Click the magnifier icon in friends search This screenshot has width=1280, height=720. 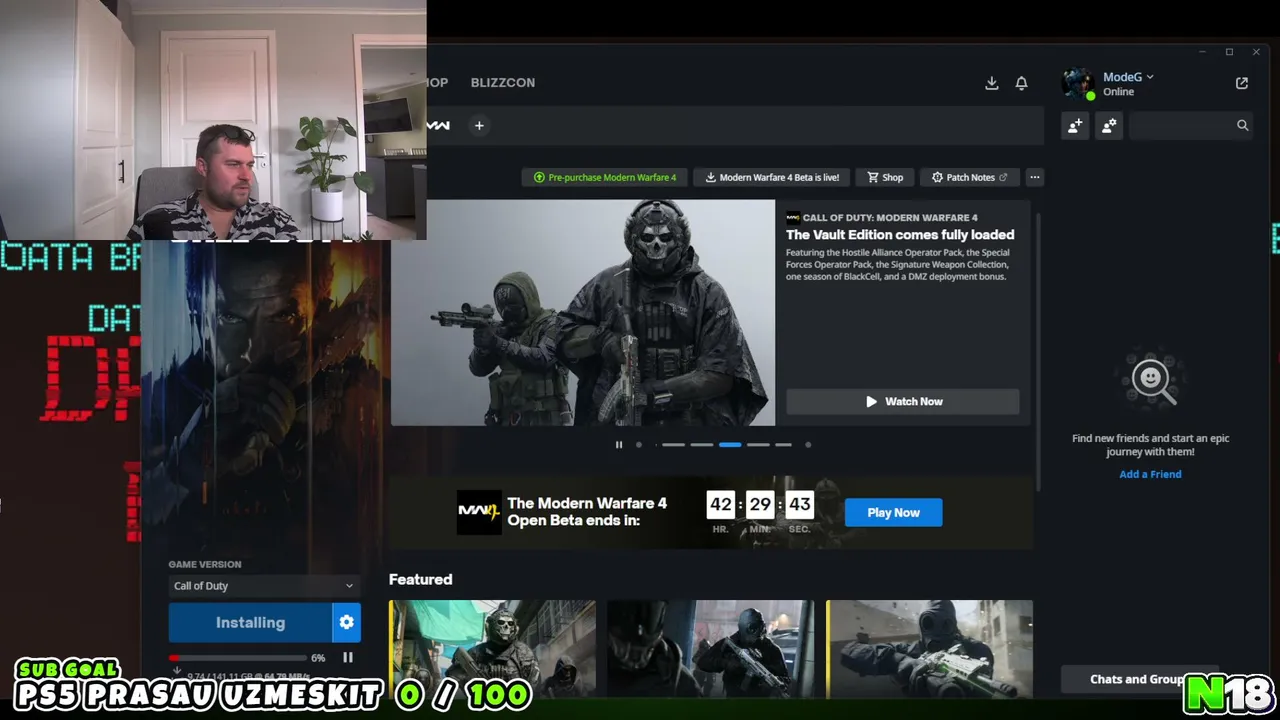[1242, 126]
